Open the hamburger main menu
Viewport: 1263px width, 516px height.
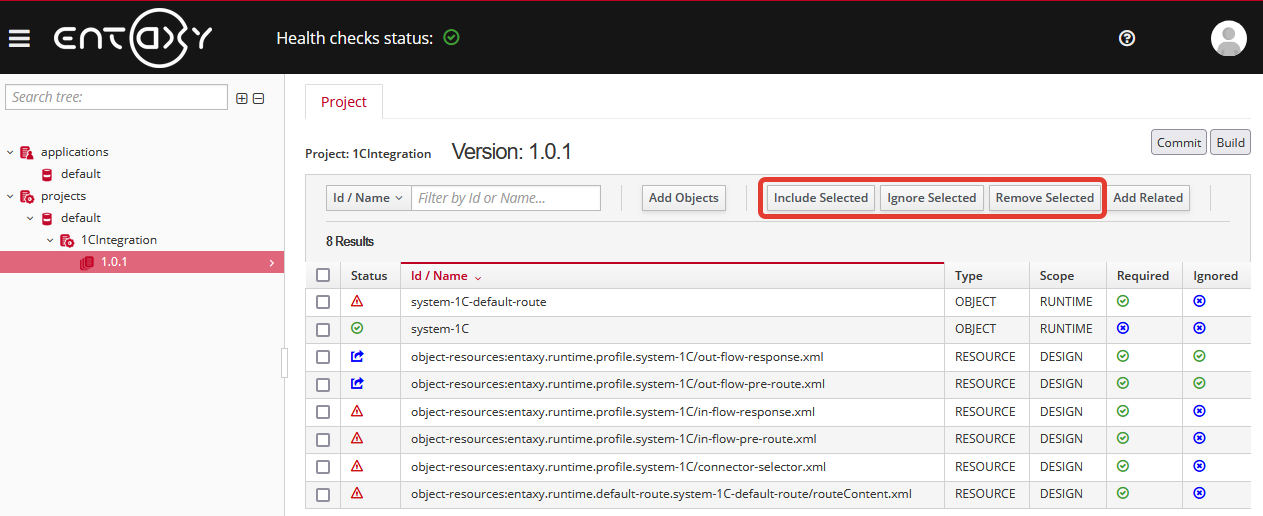(19, 38)
